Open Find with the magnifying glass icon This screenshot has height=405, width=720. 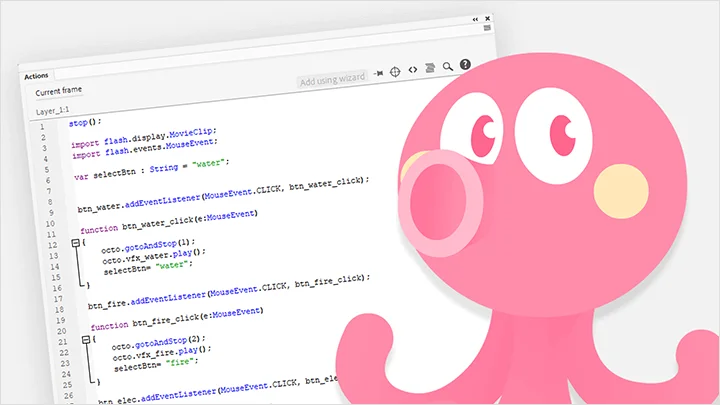[448, 67]
